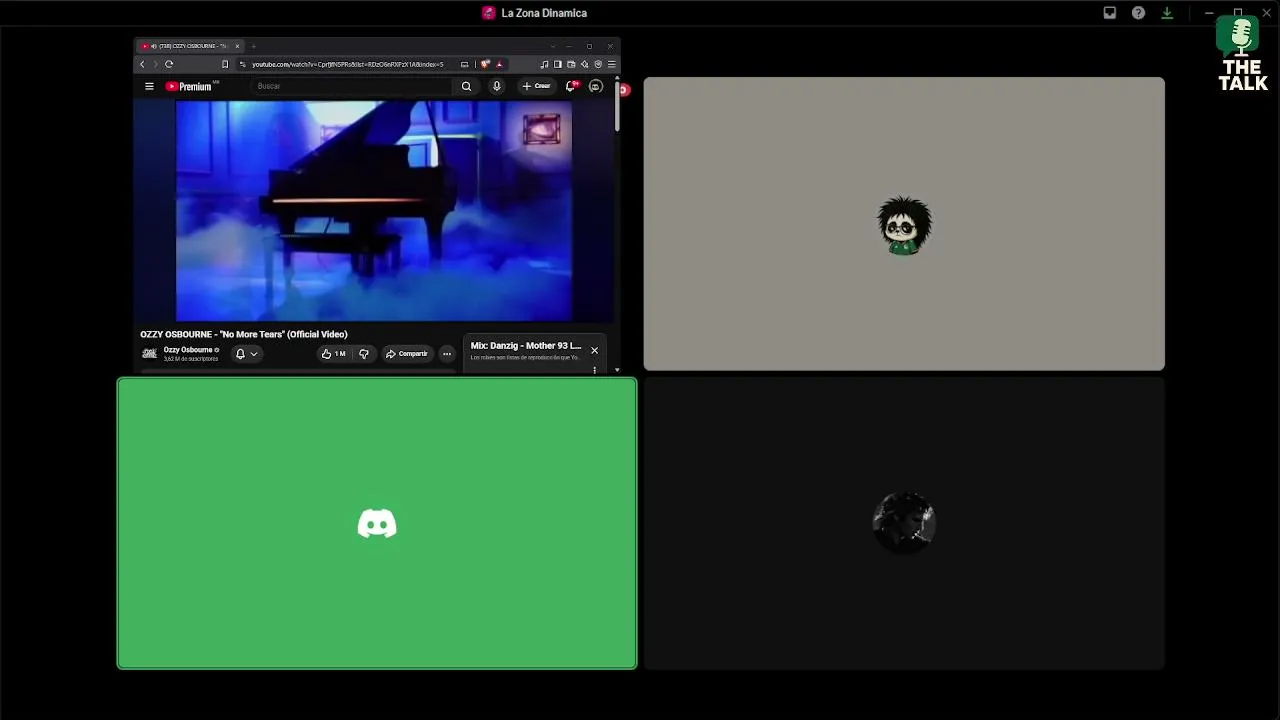Select the spiky-haired cartoon avatar participant

coord(904,225)
